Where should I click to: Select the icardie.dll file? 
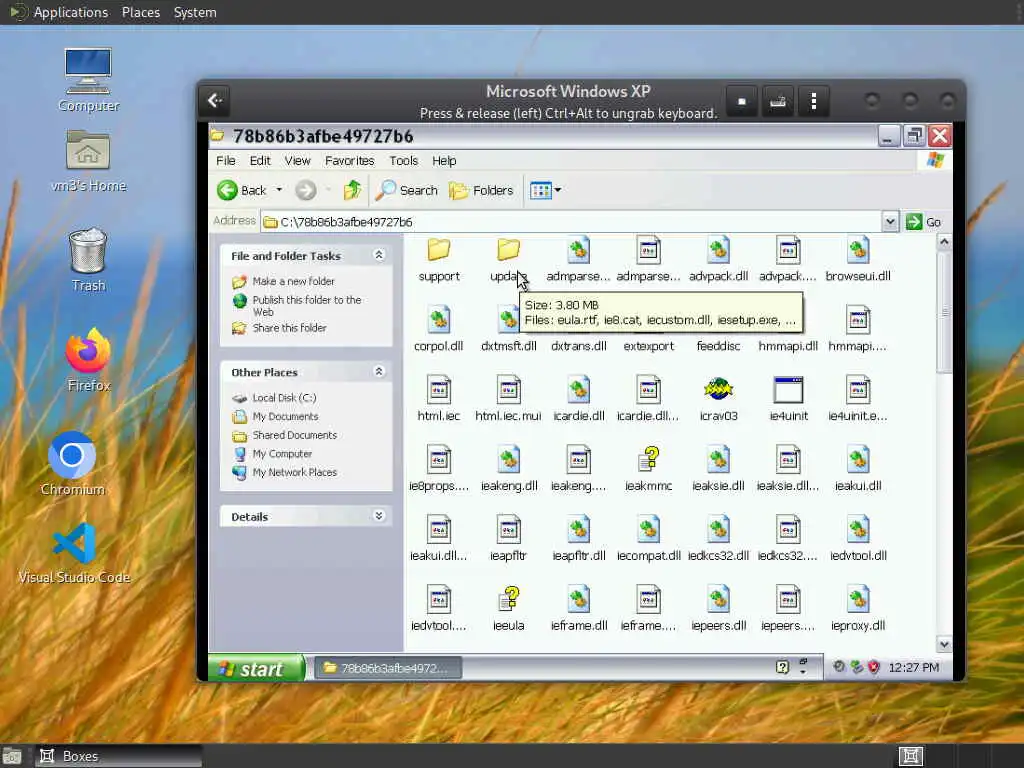point(579,399)
